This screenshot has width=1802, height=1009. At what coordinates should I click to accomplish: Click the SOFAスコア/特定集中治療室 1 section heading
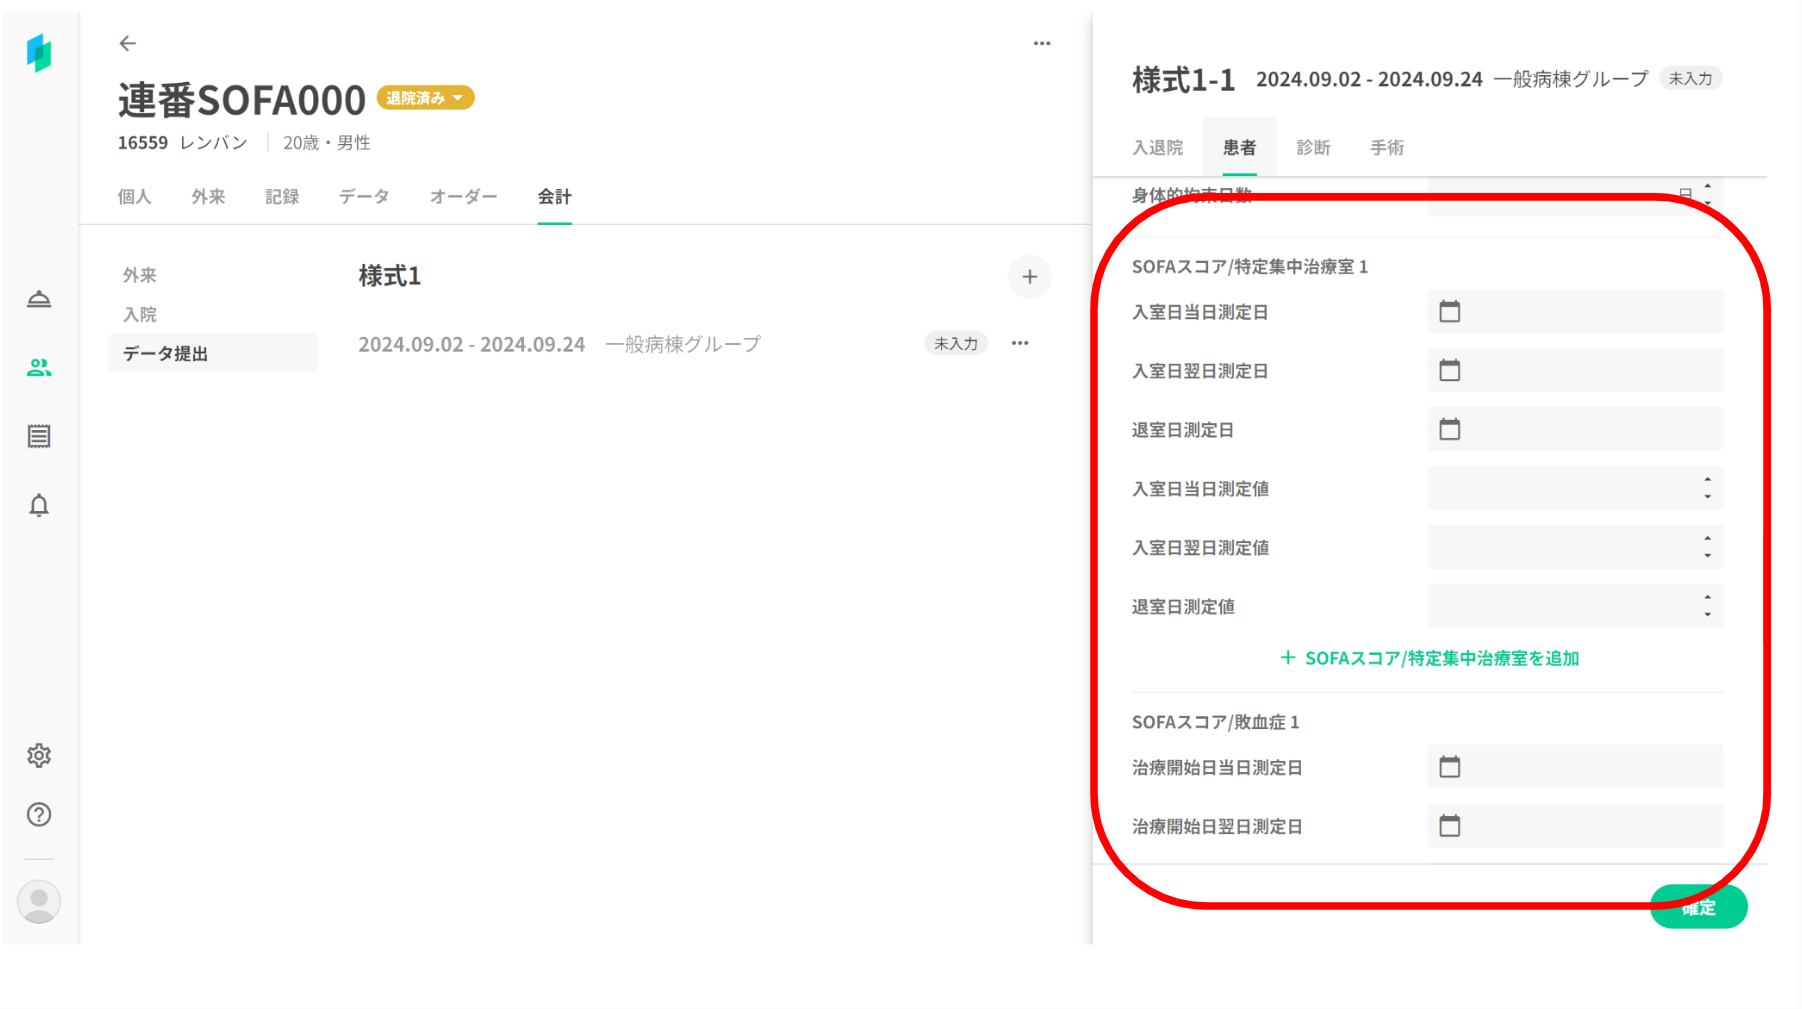click(1250, 267)
